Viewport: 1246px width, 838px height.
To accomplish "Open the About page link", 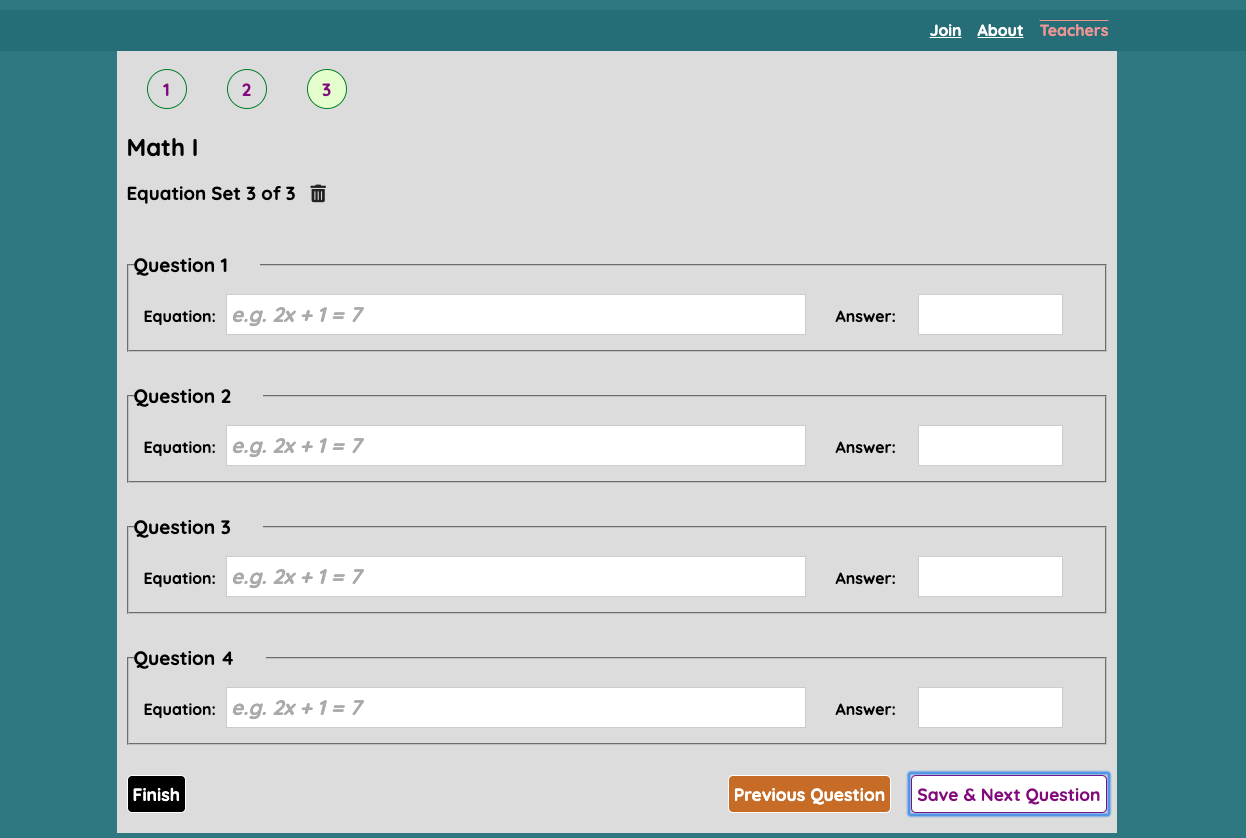I will (x=1000, y=30).
